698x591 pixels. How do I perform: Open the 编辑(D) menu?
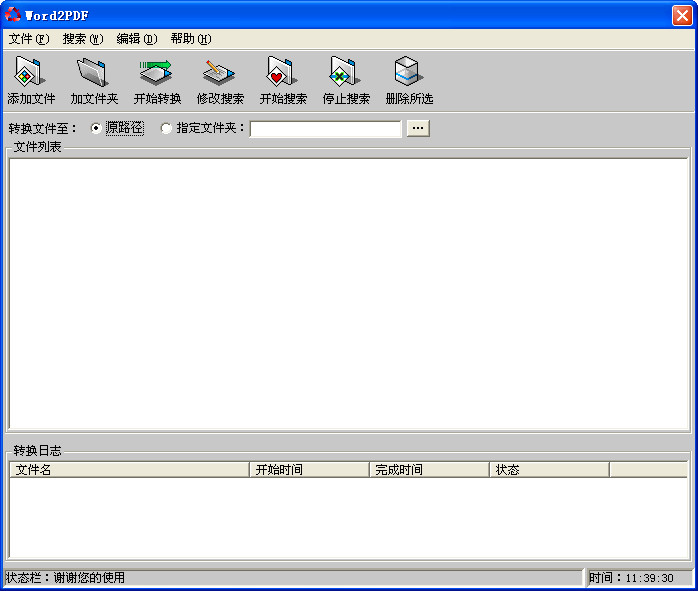[x=137, y=39]
